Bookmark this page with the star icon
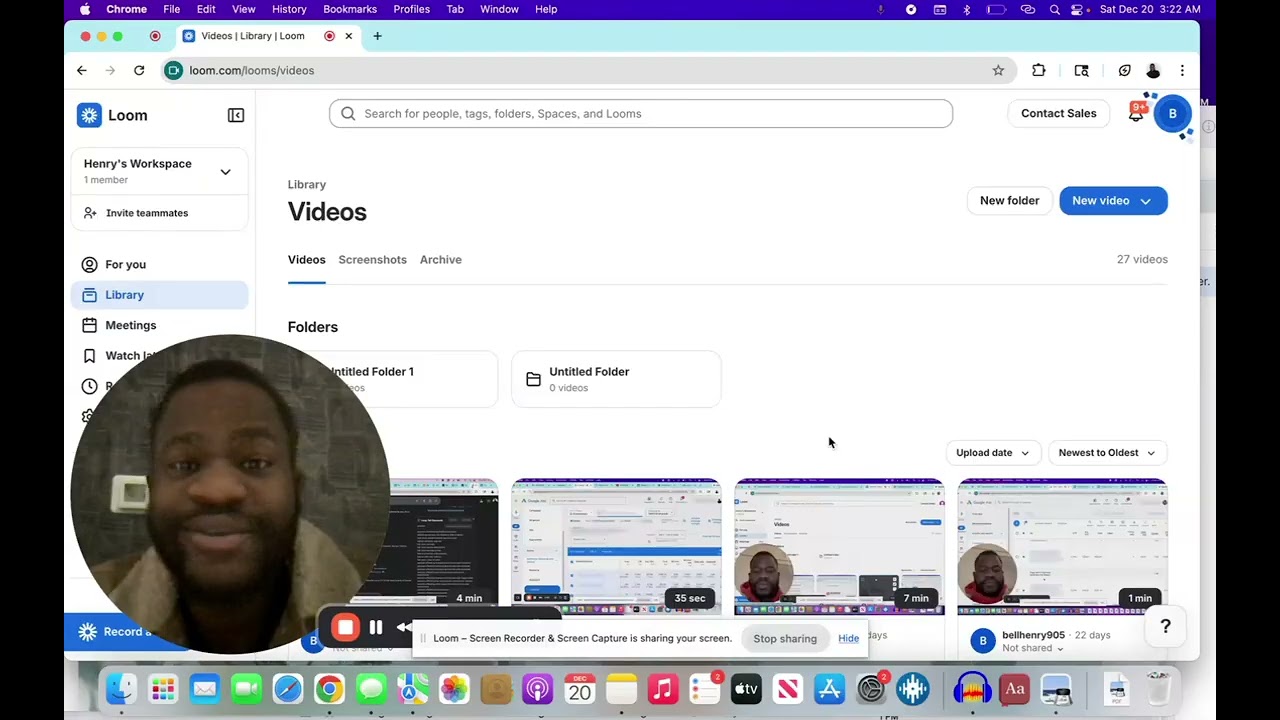The image size is (1280, 720). coord(998,70)
